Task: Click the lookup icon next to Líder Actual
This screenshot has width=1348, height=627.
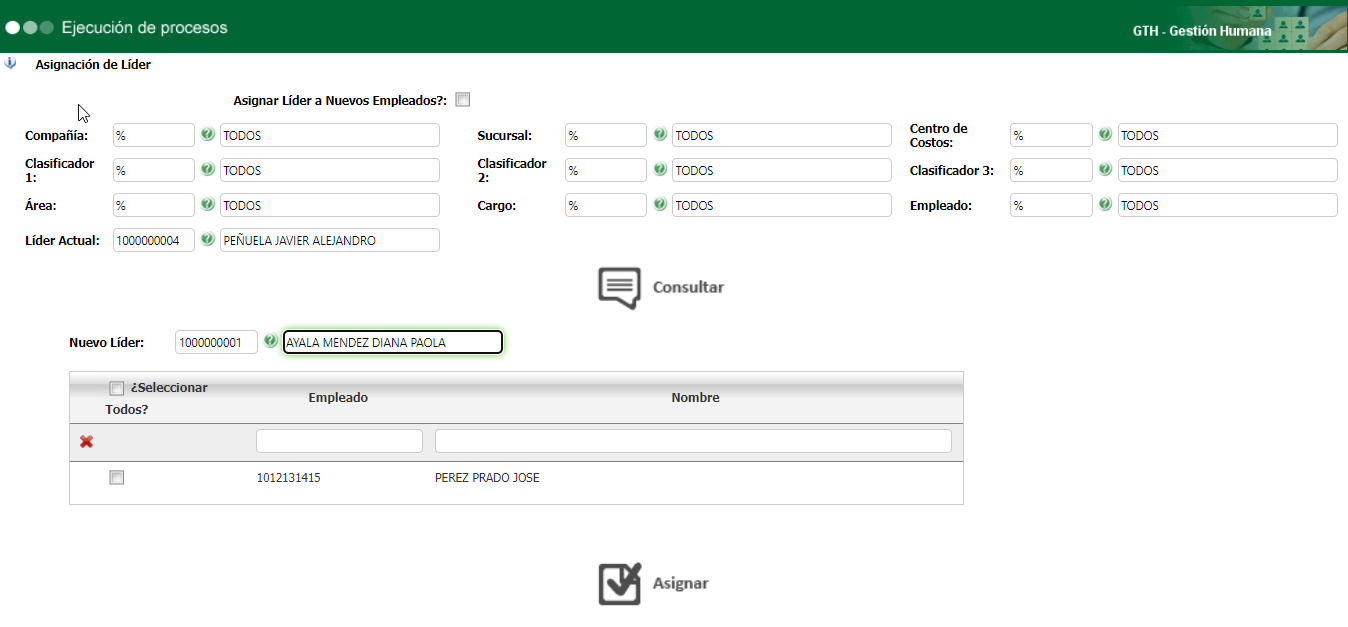Action: coord(208,240)
